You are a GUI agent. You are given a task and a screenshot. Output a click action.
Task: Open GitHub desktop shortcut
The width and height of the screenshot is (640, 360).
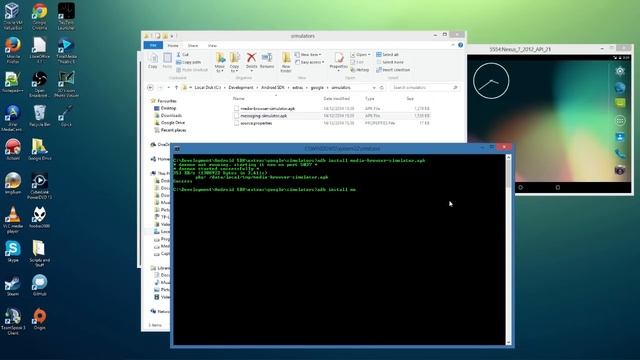pyautogui.click(x=39, y=286)
